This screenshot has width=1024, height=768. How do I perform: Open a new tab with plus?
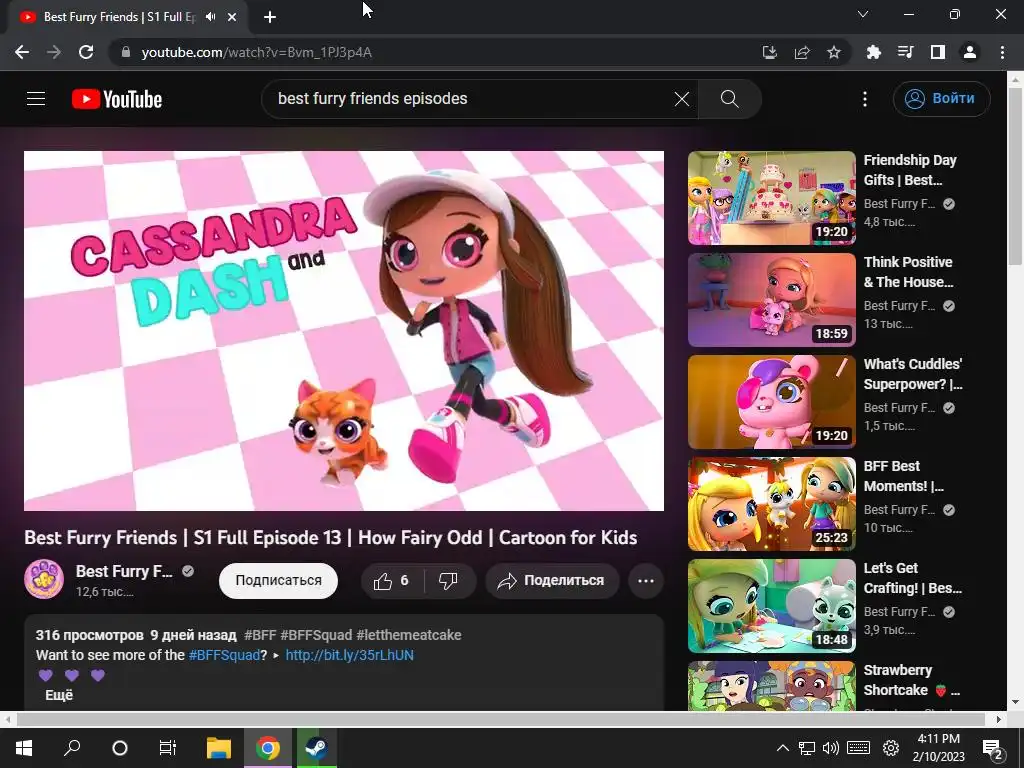pyautogui.click(x=270, y=17)
